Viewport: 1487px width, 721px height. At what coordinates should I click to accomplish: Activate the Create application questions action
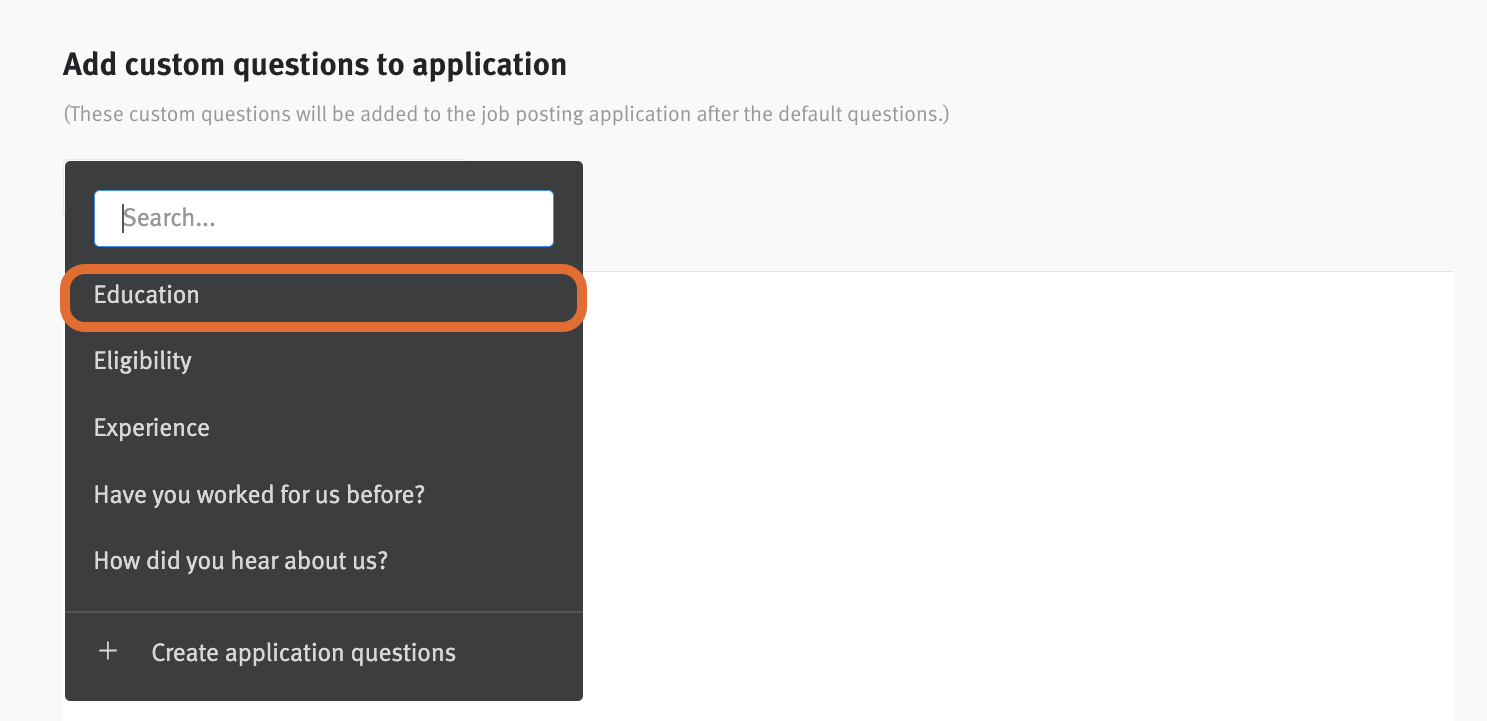303,652
